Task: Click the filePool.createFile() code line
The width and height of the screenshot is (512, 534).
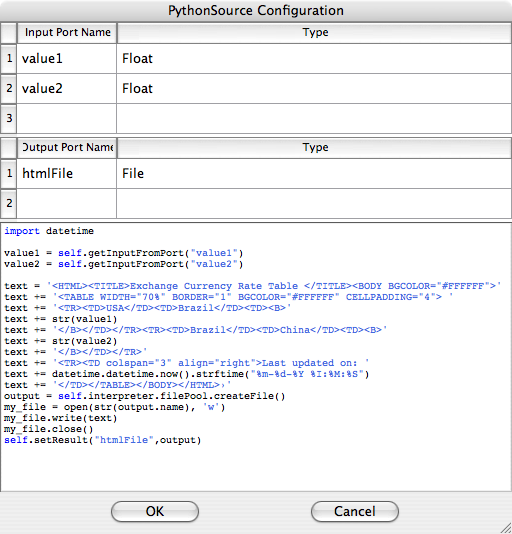Action: (144, 396)
